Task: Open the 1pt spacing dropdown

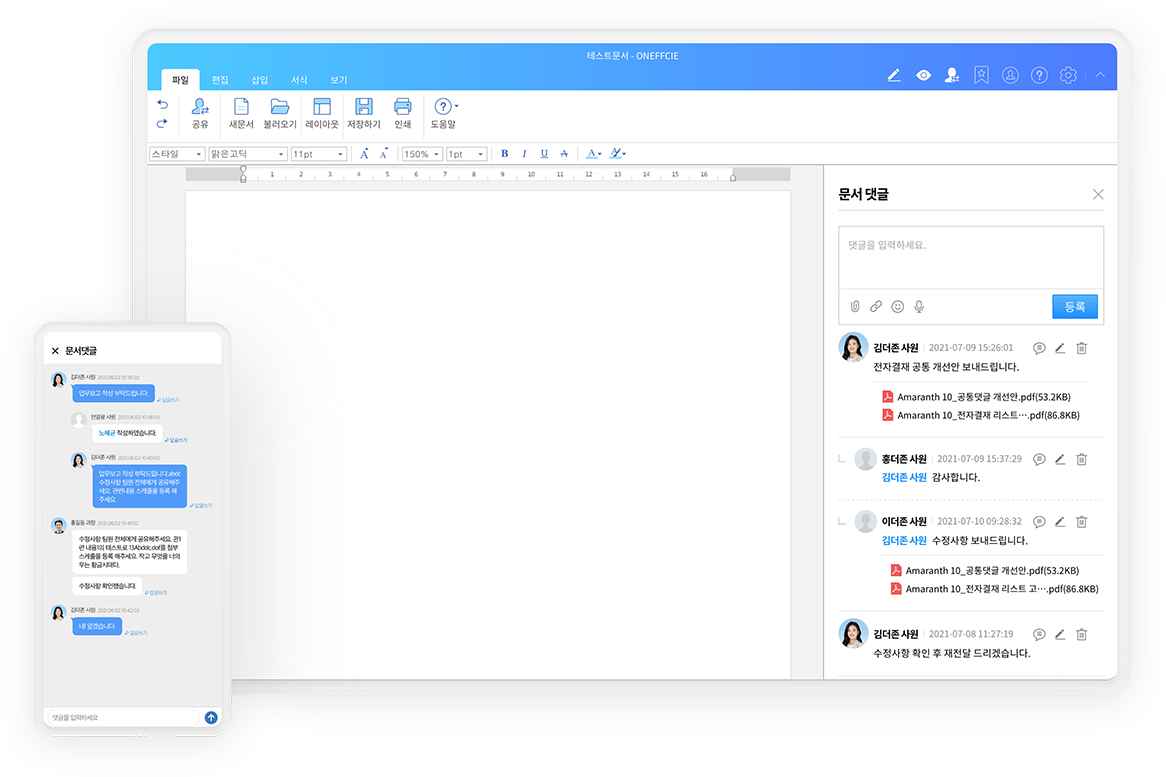Action: coord(466,154)
